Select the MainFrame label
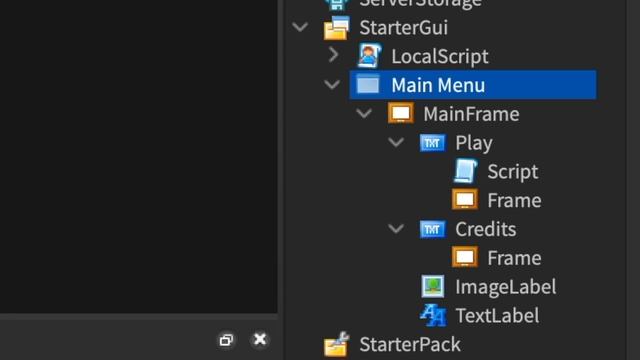 click(x=471, y=114)
